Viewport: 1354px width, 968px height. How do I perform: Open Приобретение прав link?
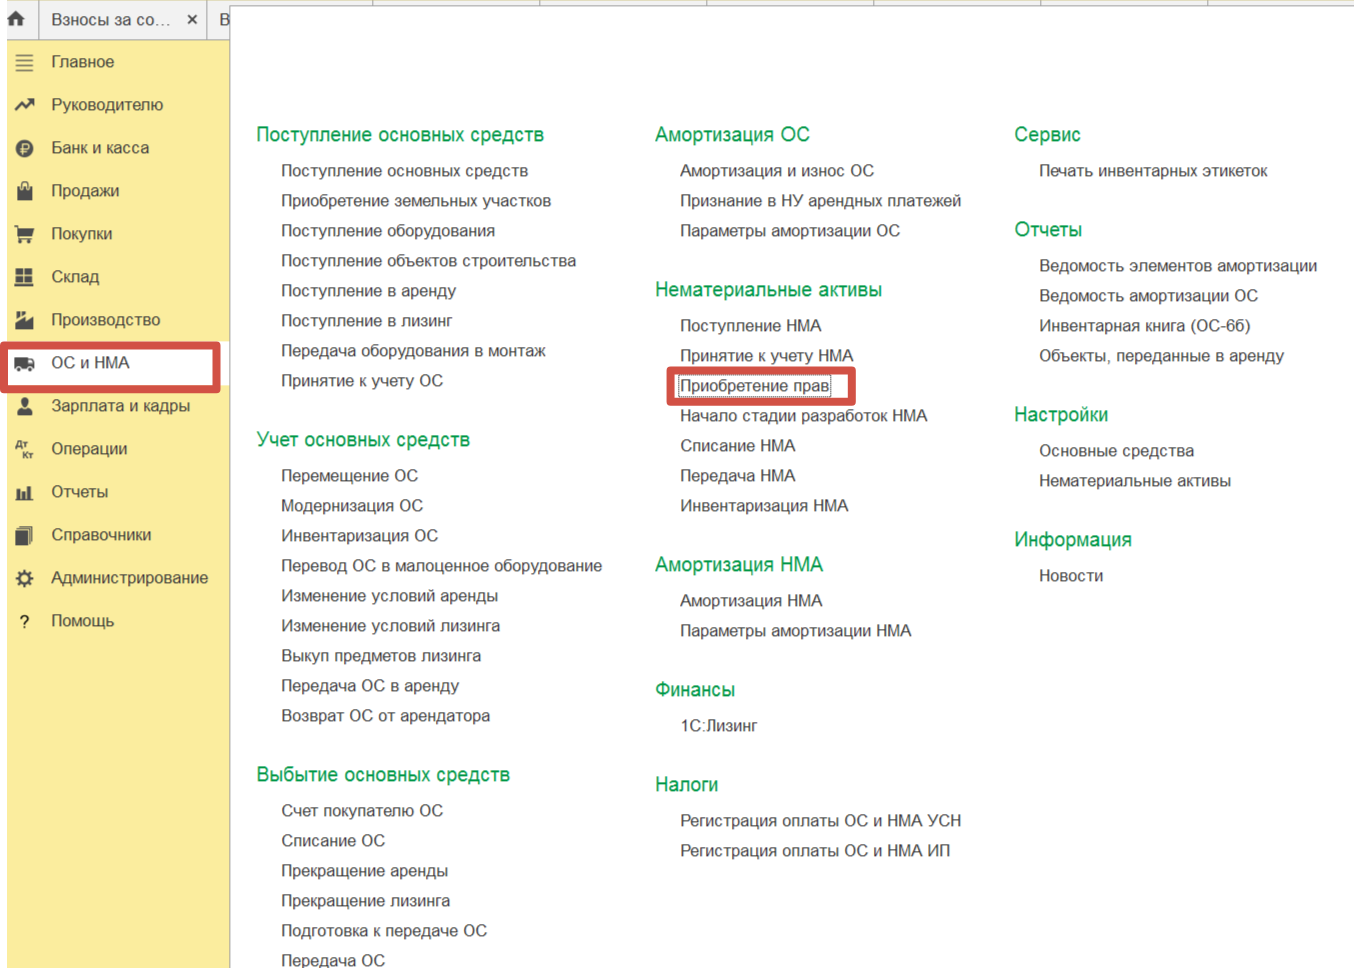point(754,386)
